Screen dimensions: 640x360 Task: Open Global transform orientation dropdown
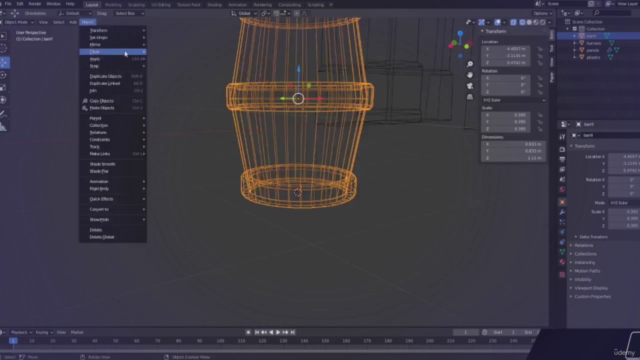tap(244, 13)
